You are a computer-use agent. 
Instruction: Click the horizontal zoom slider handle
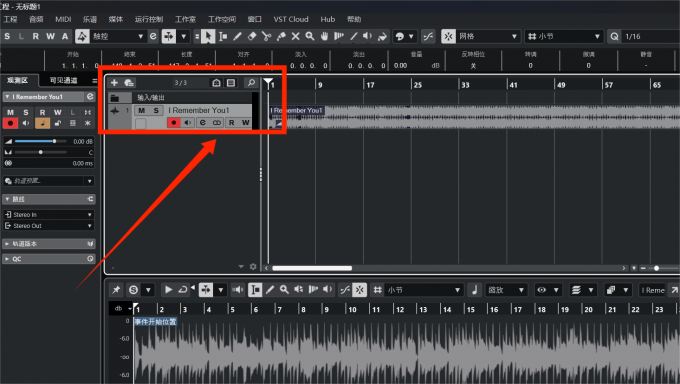(x=657, y=268)
